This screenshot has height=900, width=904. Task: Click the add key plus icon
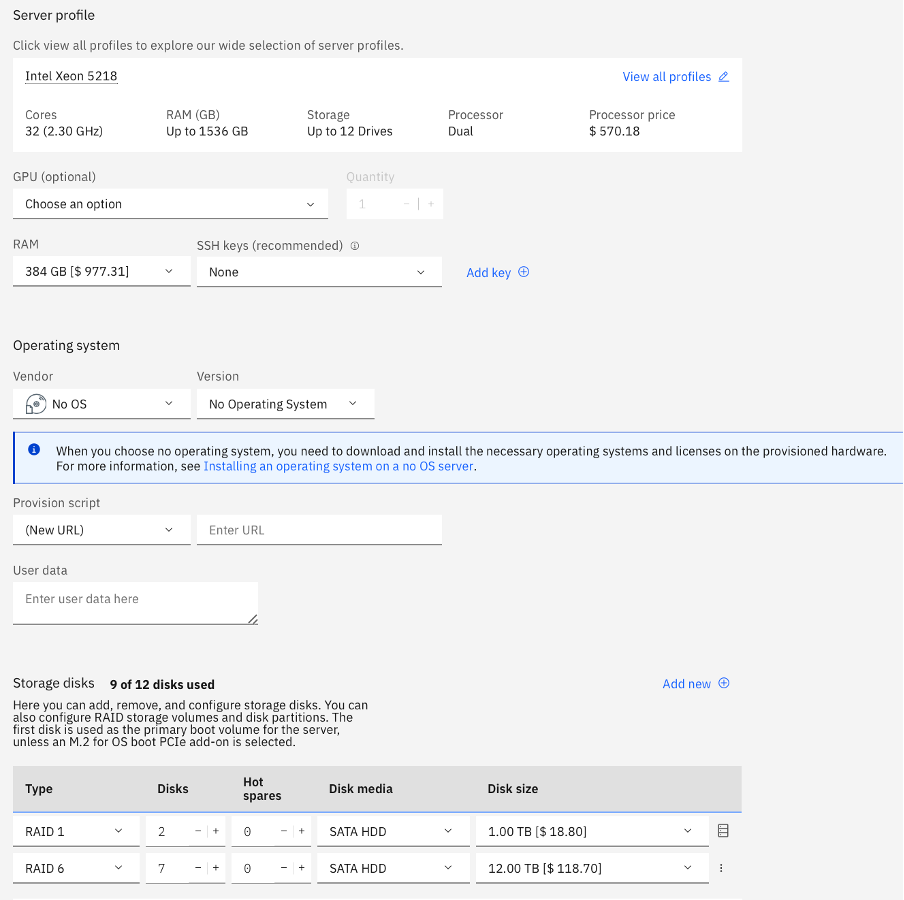pos(521,272)
